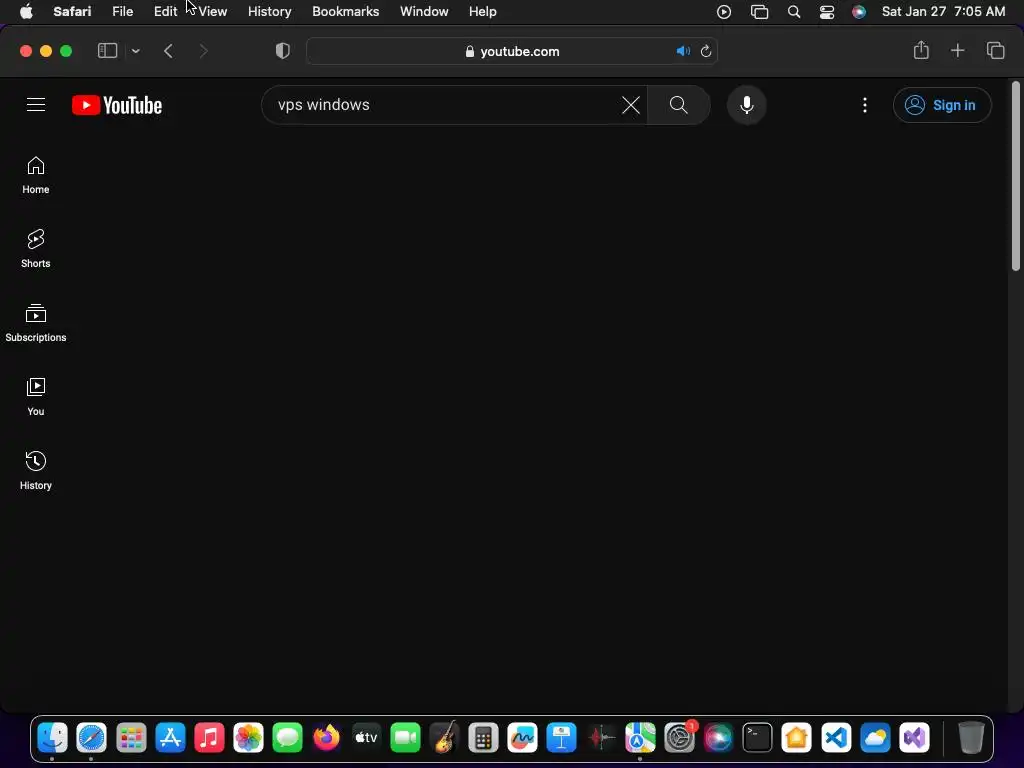Open Shorts in sidebar
This screenshot has height=768, width=1024.
pyautogui.click(x=36, y=249)
